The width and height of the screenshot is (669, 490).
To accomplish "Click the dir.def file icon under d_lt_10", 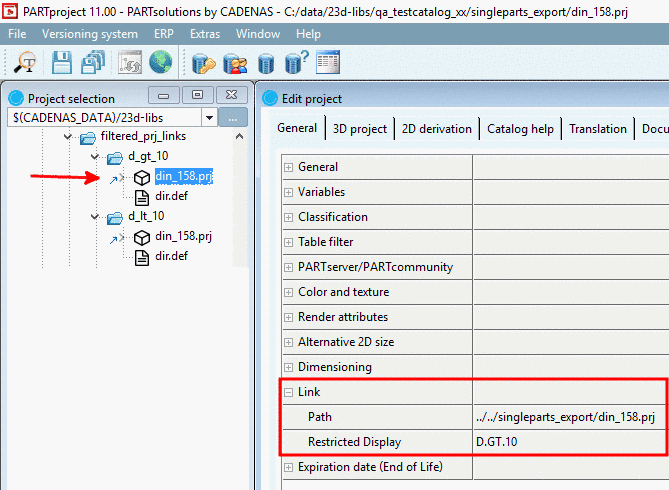I will click(x=142, y=257).
